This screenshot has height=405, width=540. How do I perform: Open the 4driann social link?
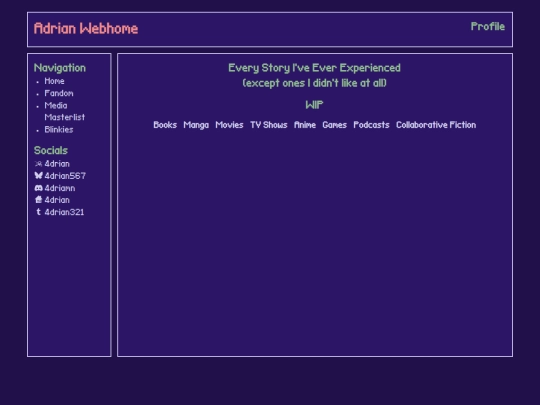pos(60,188)
